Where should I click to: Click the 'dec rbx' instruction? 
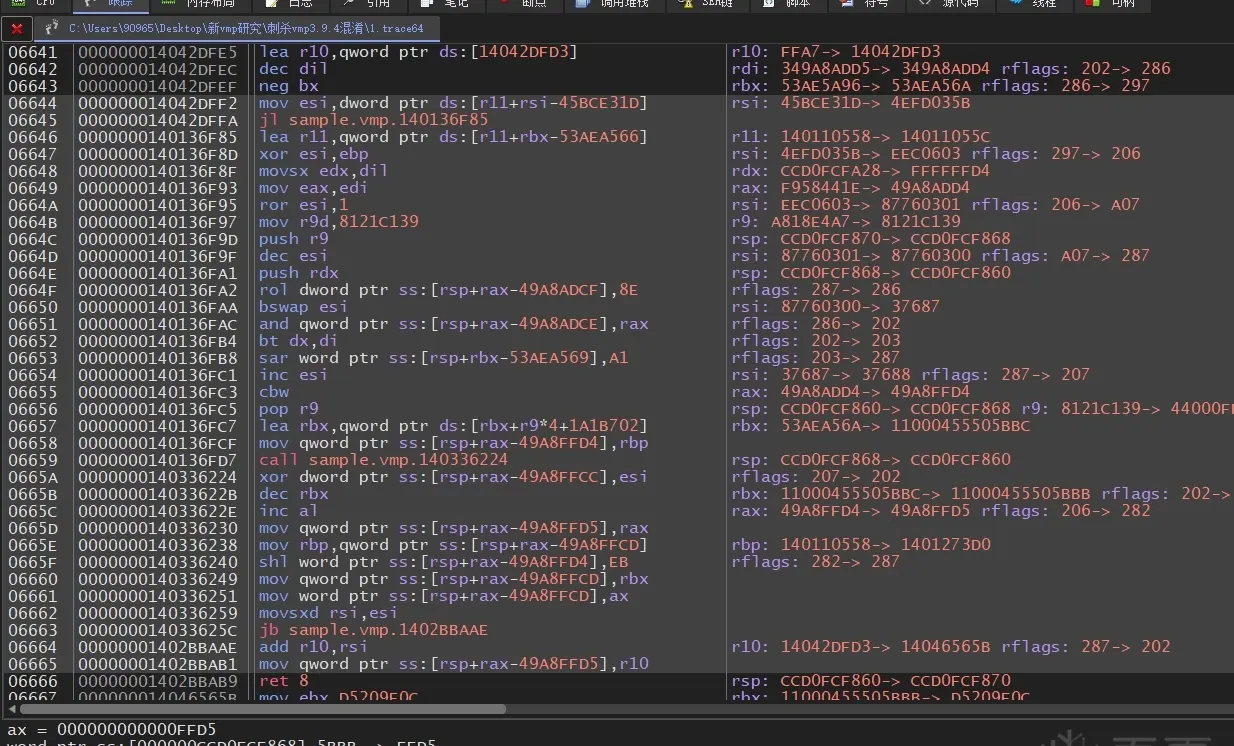(x=294, y=494)
